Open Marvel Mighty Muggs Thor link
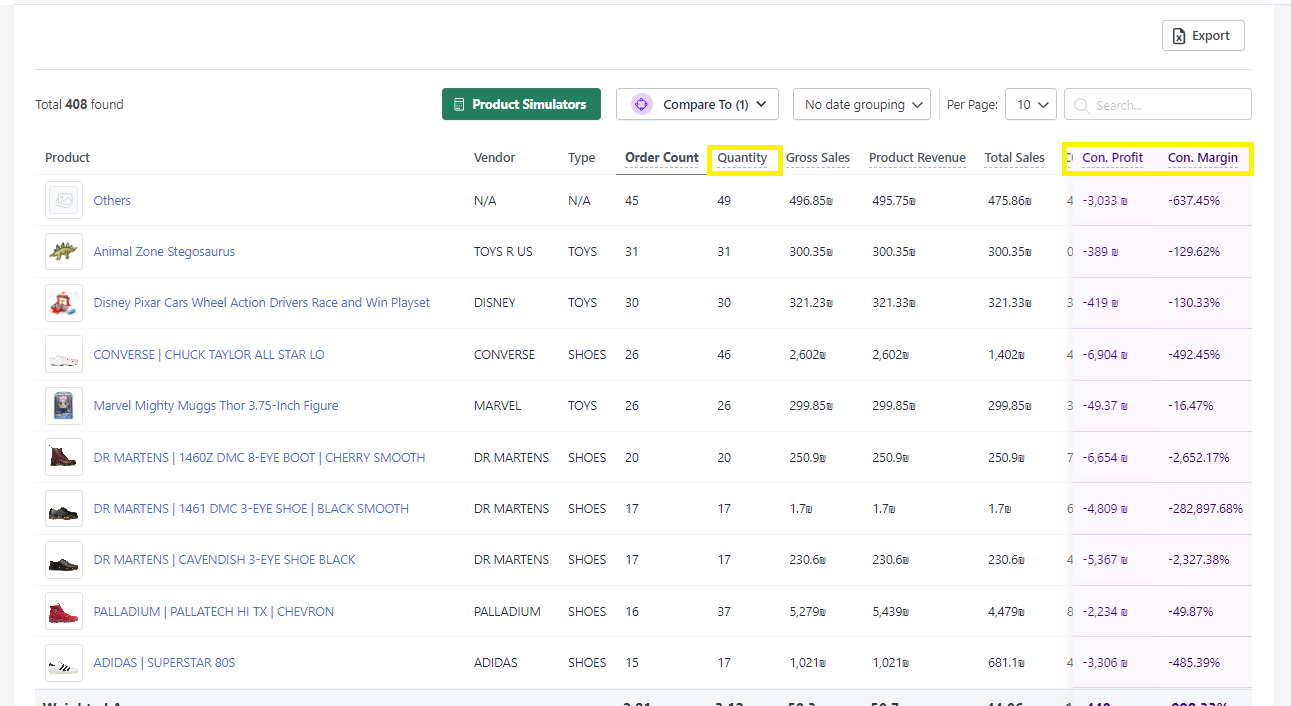 tap(216, 405)
